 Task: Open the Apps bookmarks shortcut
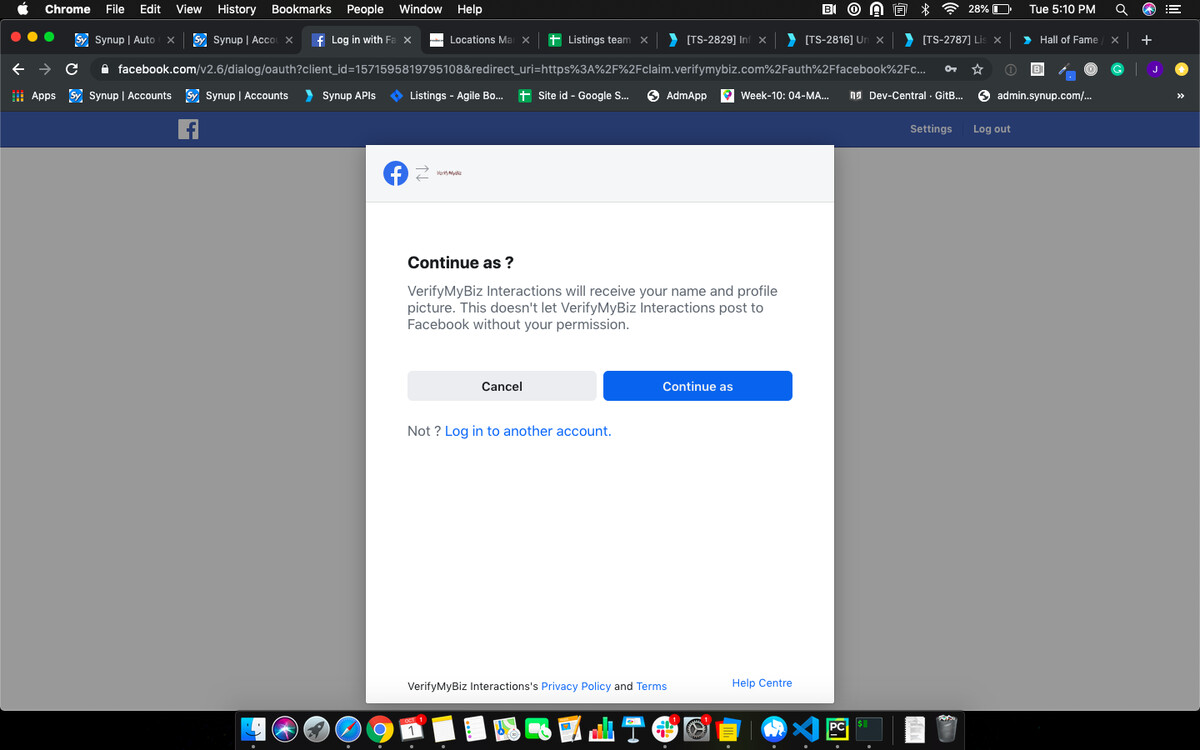pyautogui.click(x=33, y=96)
